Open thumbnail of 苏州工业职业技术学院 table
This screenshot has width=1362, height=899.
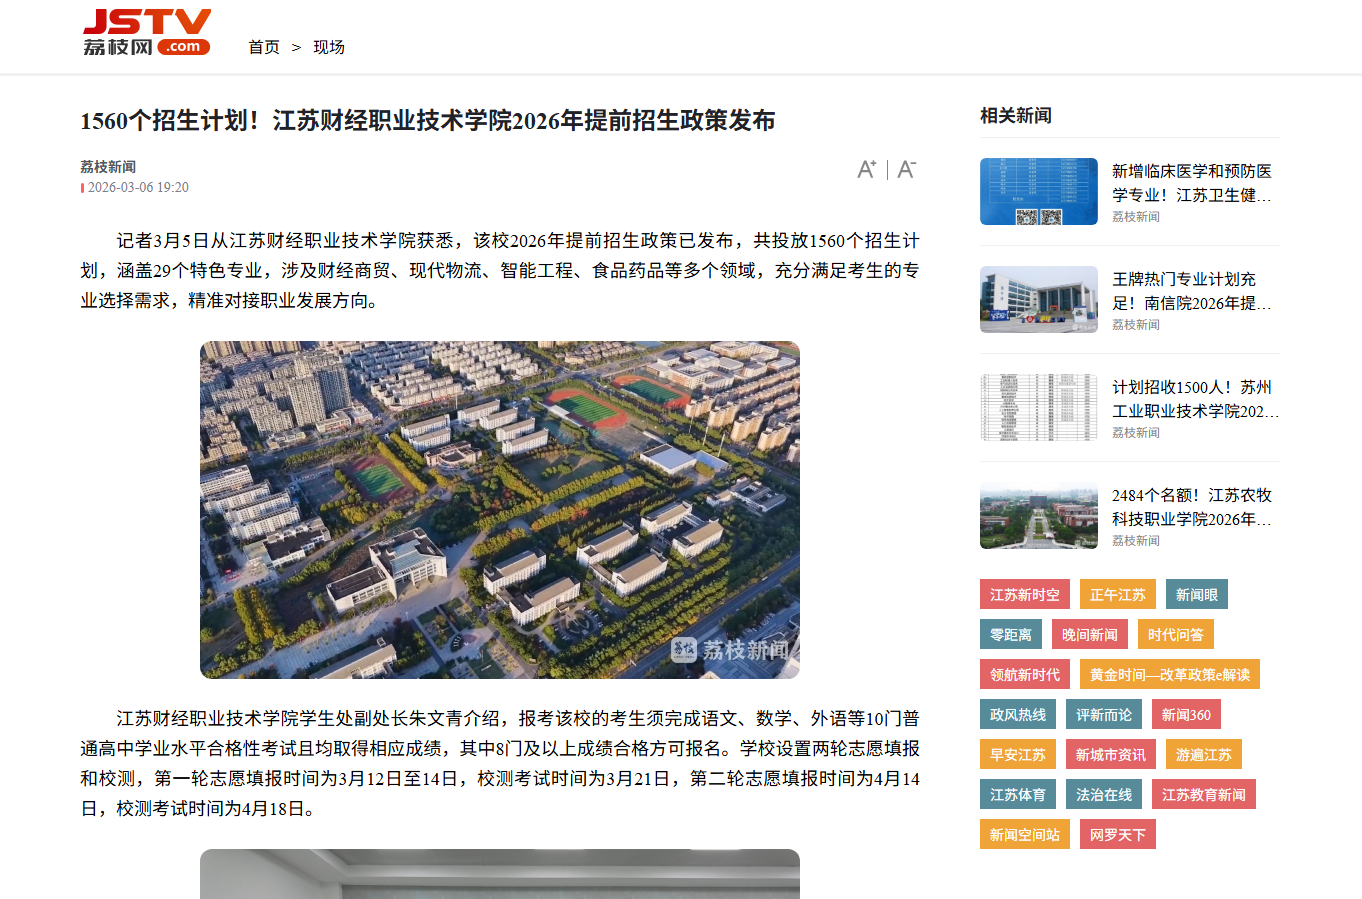[x=1039, y=408]
